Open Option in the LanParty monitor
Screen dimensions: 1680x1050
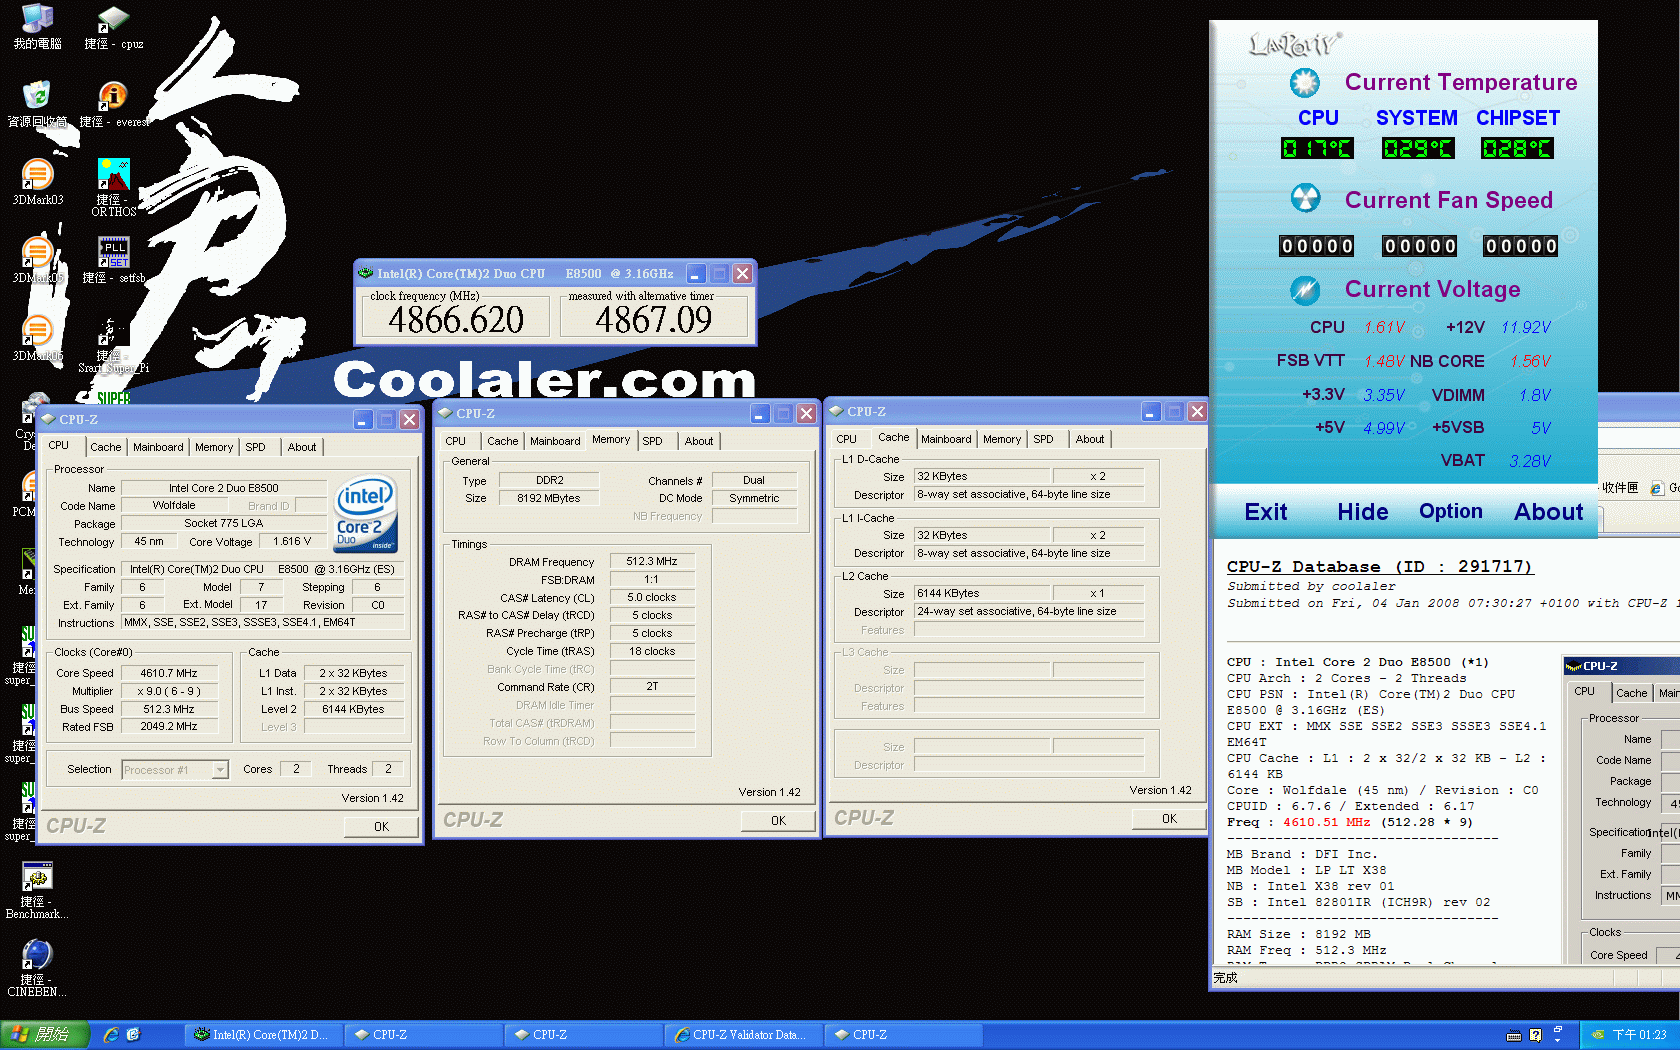point(1451,511)
